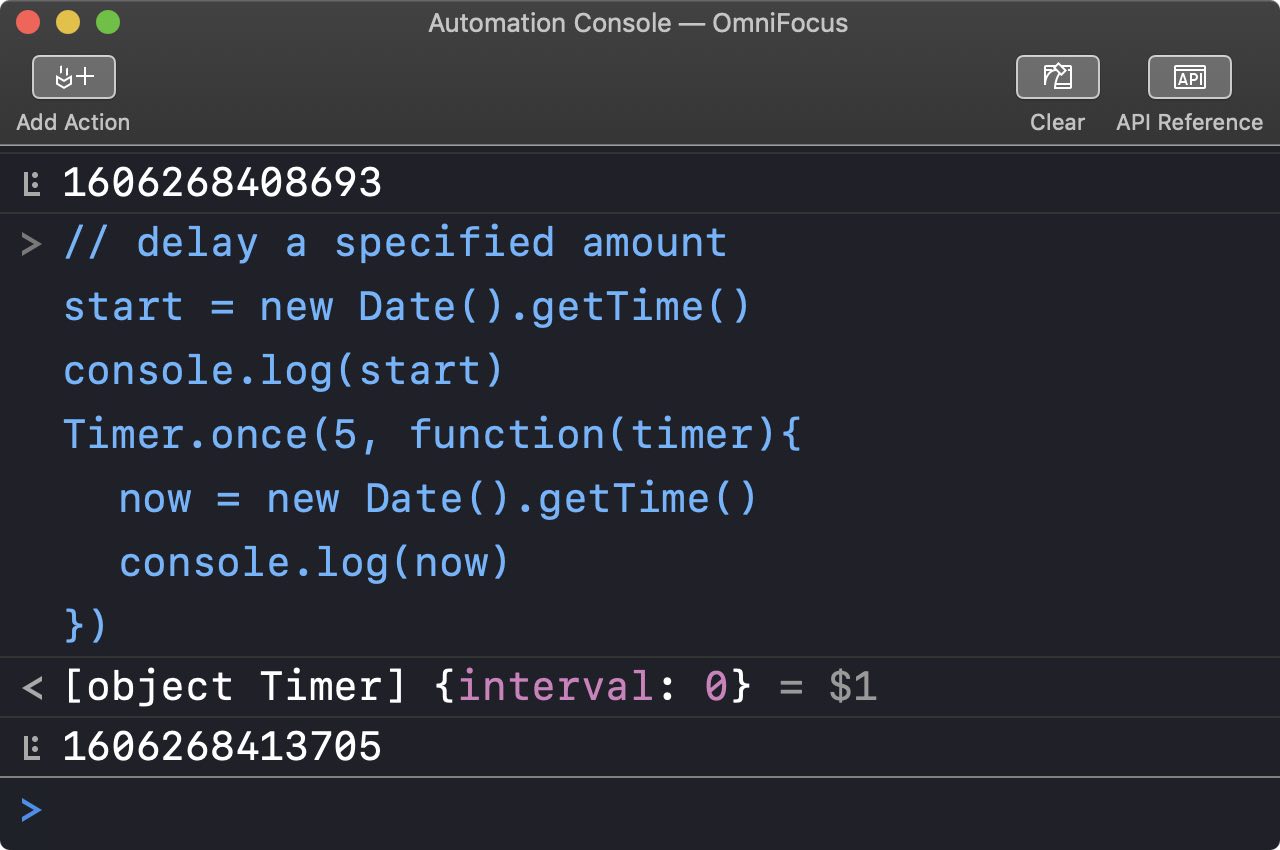
Task: Minimize the Automation Console window
Action: (x=68, y=22)
